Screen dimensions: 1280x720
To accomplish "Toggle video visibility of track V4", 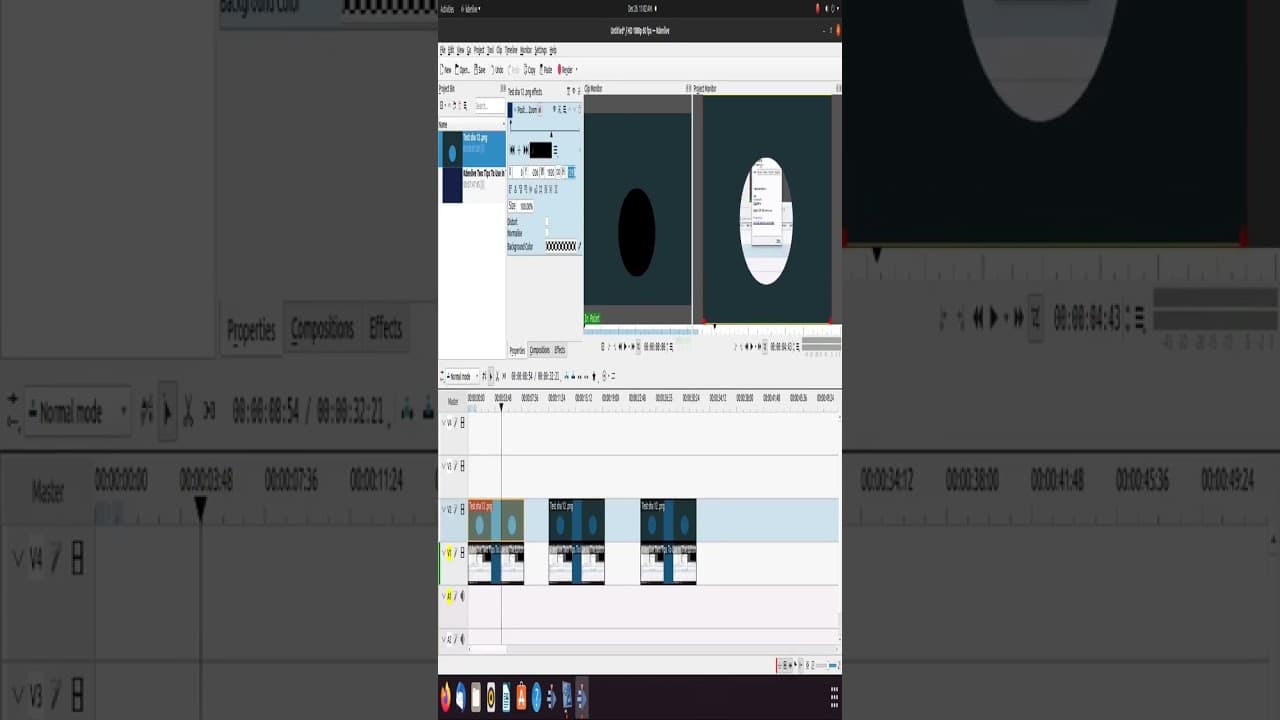I will click(x=462, y=423).
